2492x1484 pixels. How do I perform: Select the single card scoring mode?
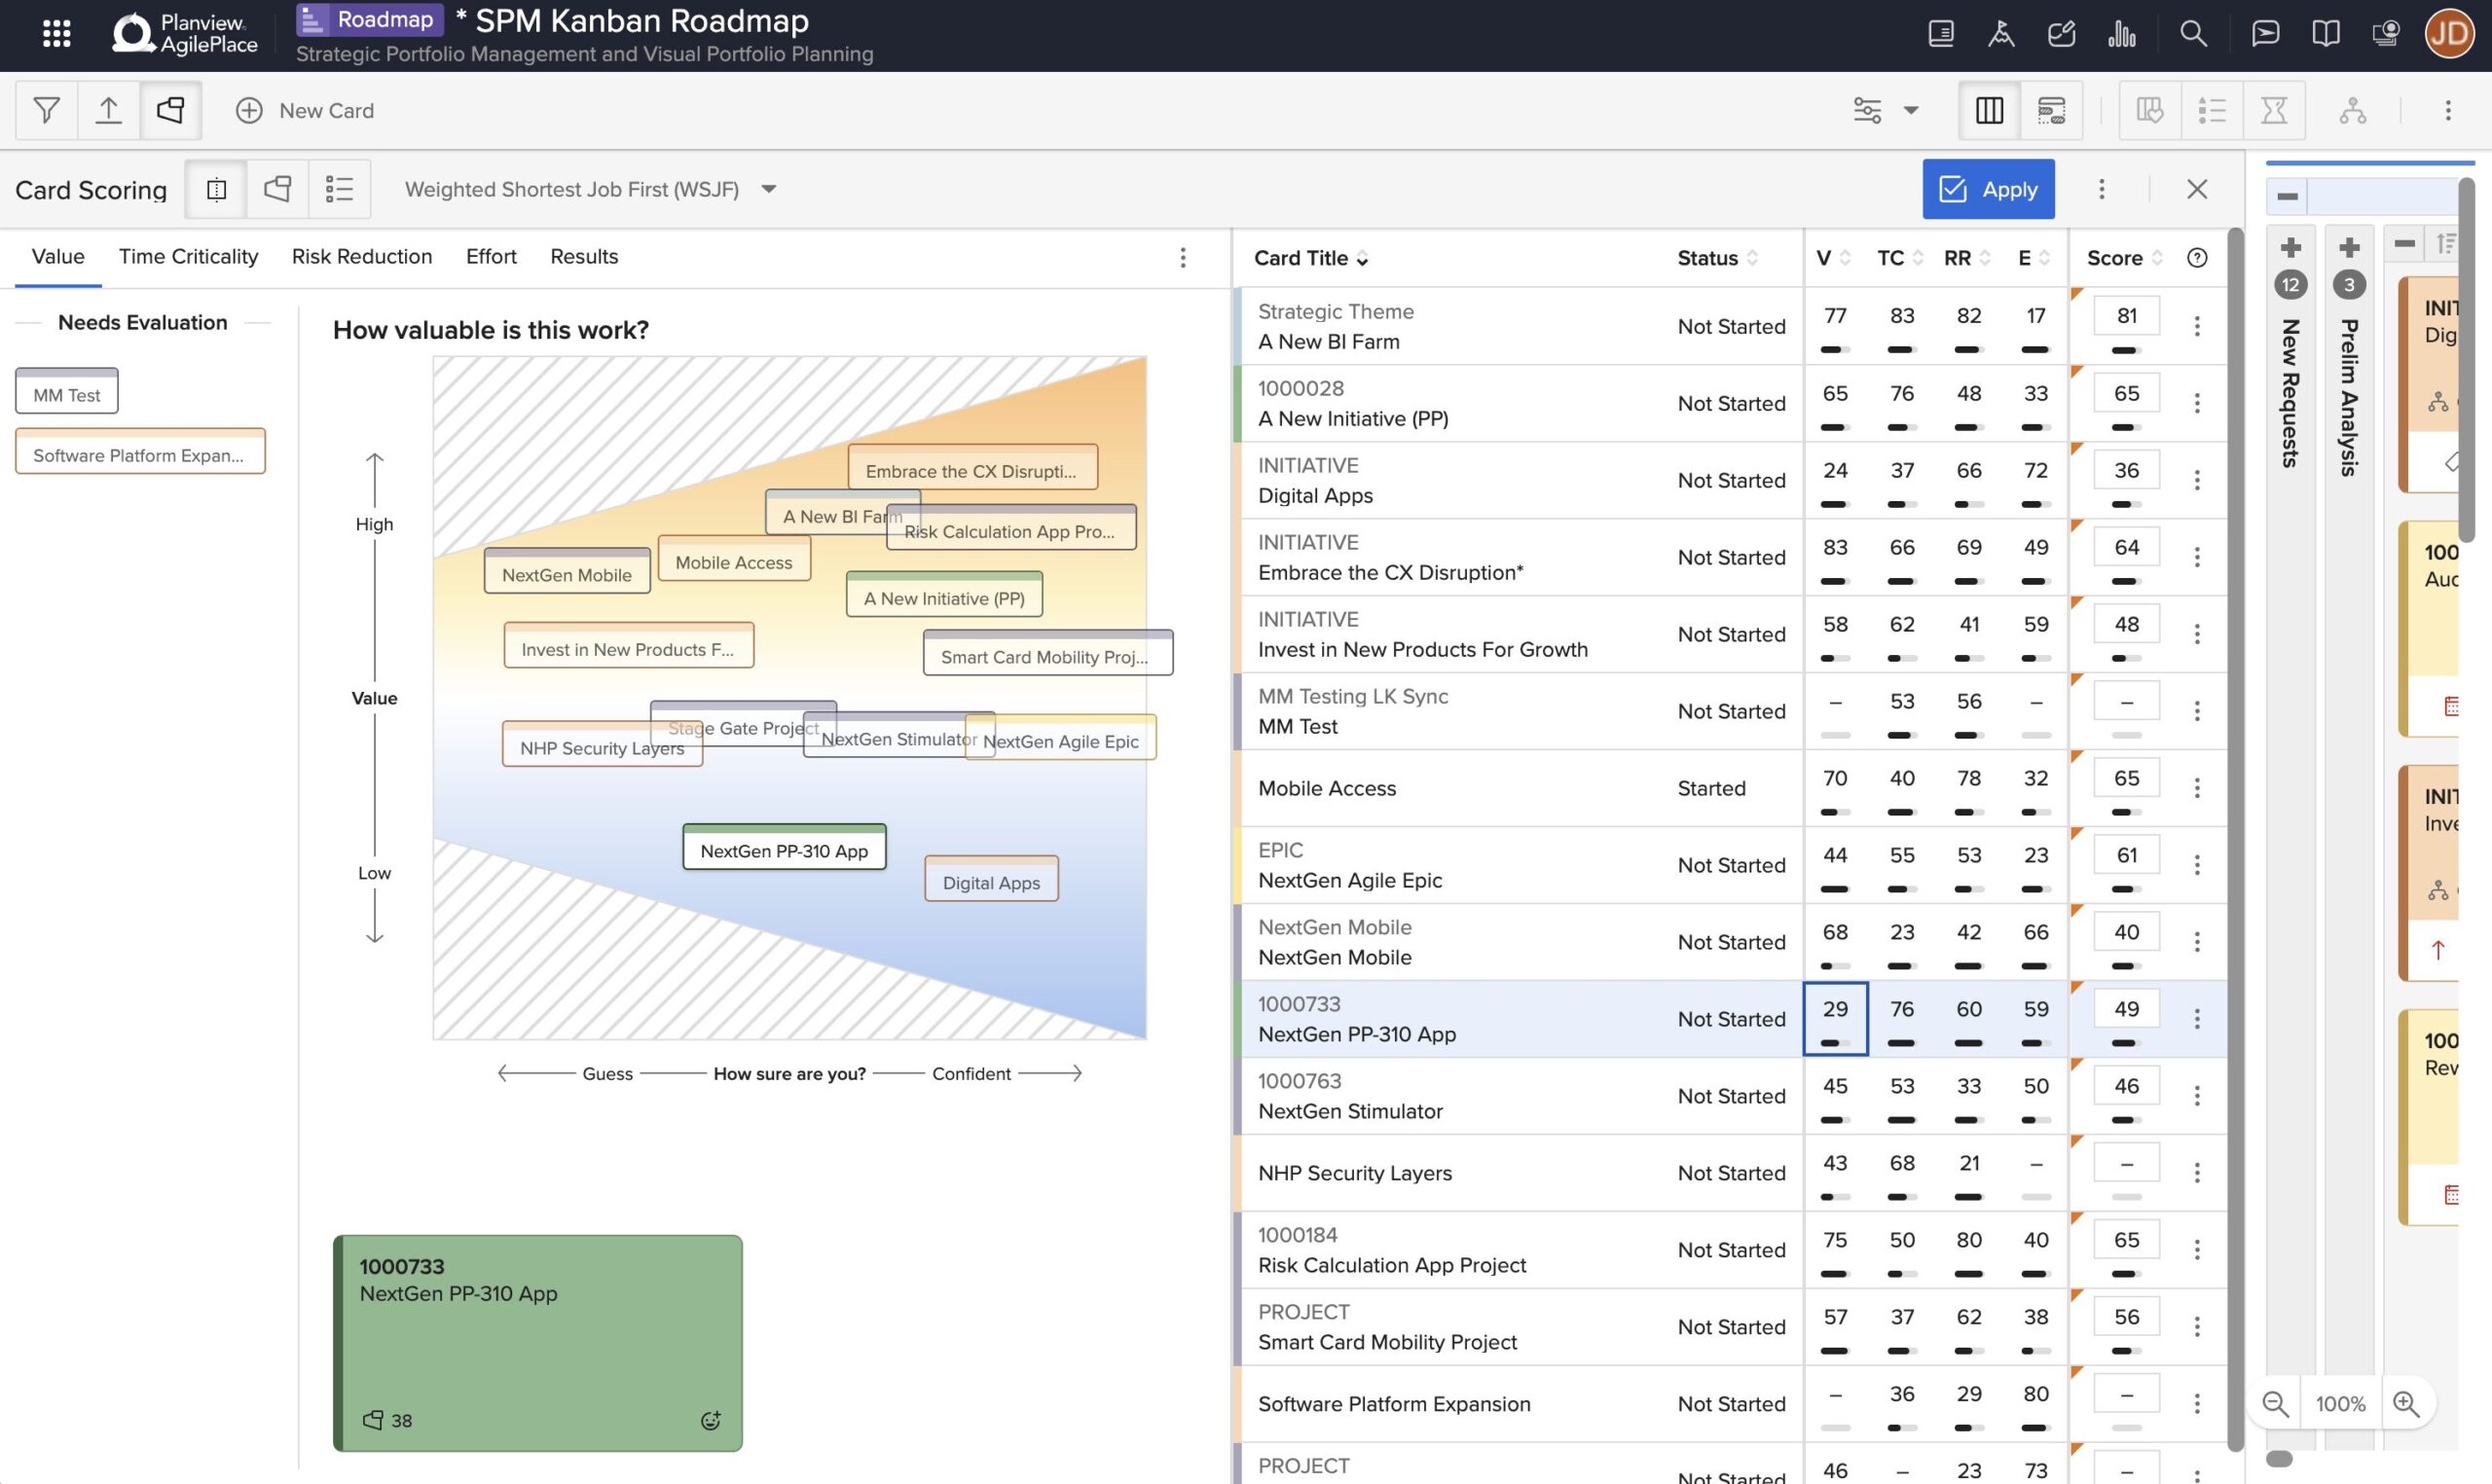coord(216,189)
